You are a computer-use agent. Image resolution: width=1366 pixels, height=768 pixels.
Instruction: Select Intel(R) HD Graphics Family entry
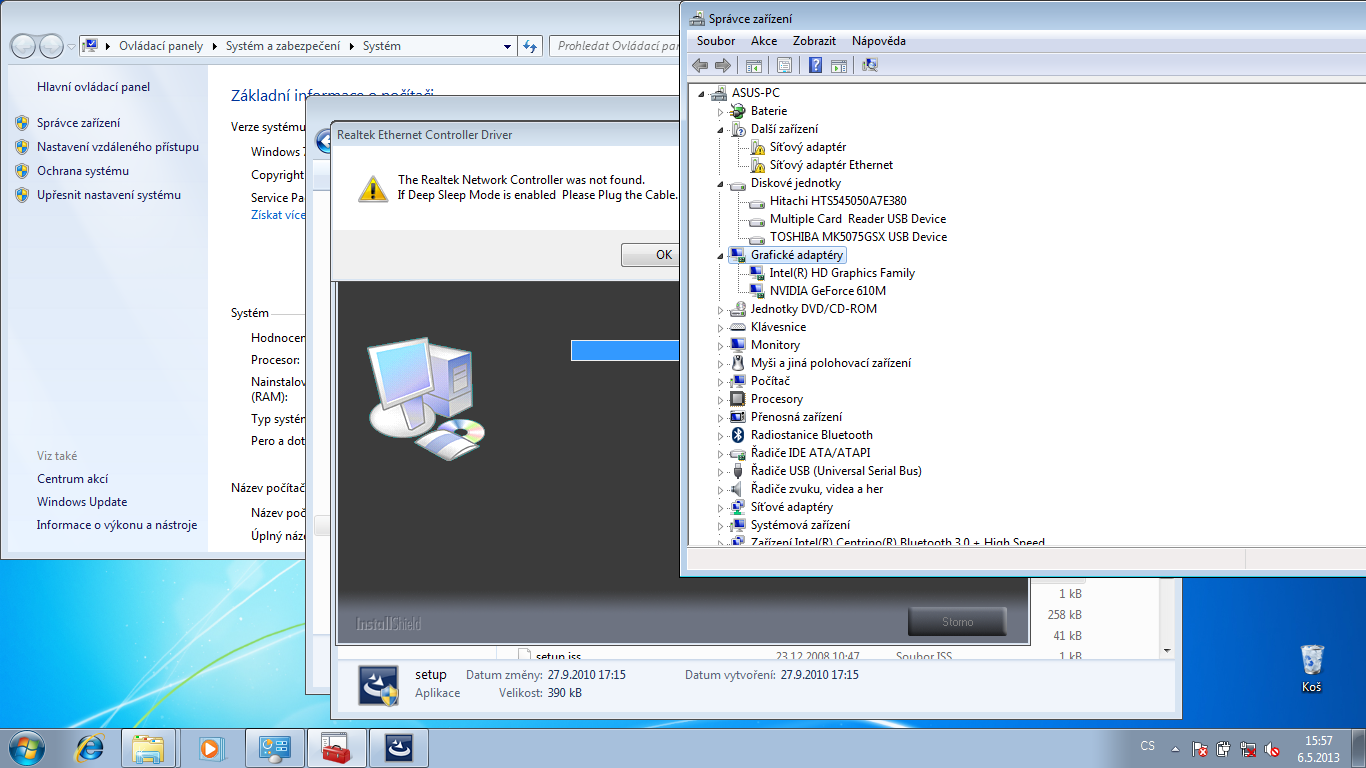tap(842, 273)
